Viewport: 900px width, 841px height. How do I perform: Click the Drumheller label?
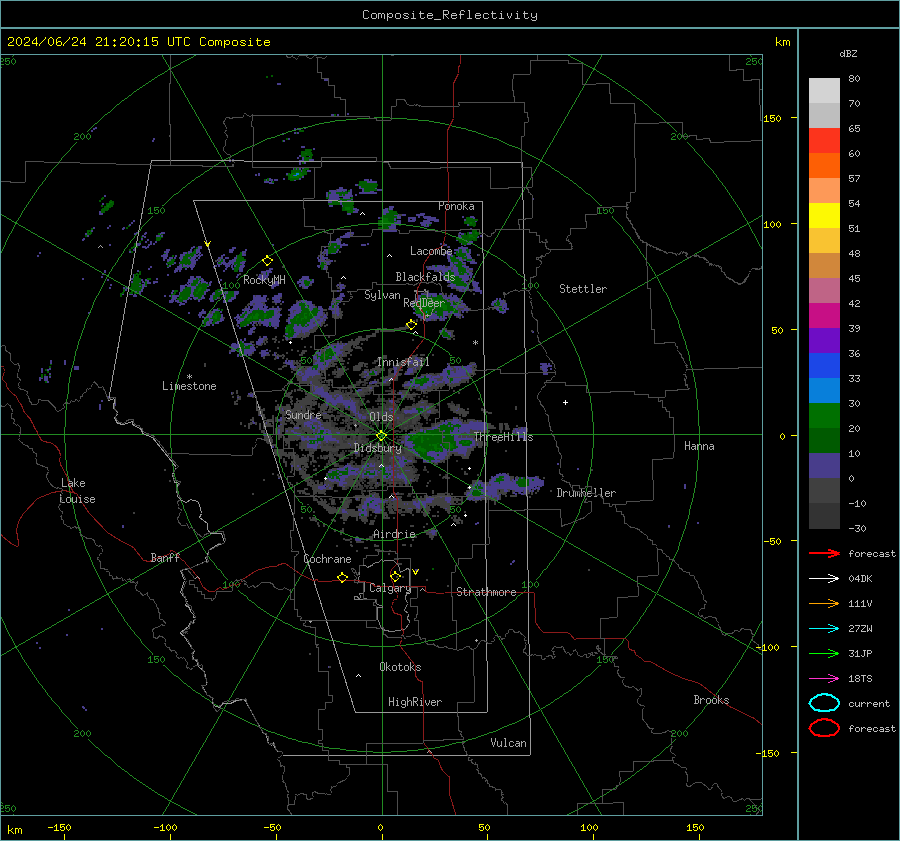pos(586,493)
